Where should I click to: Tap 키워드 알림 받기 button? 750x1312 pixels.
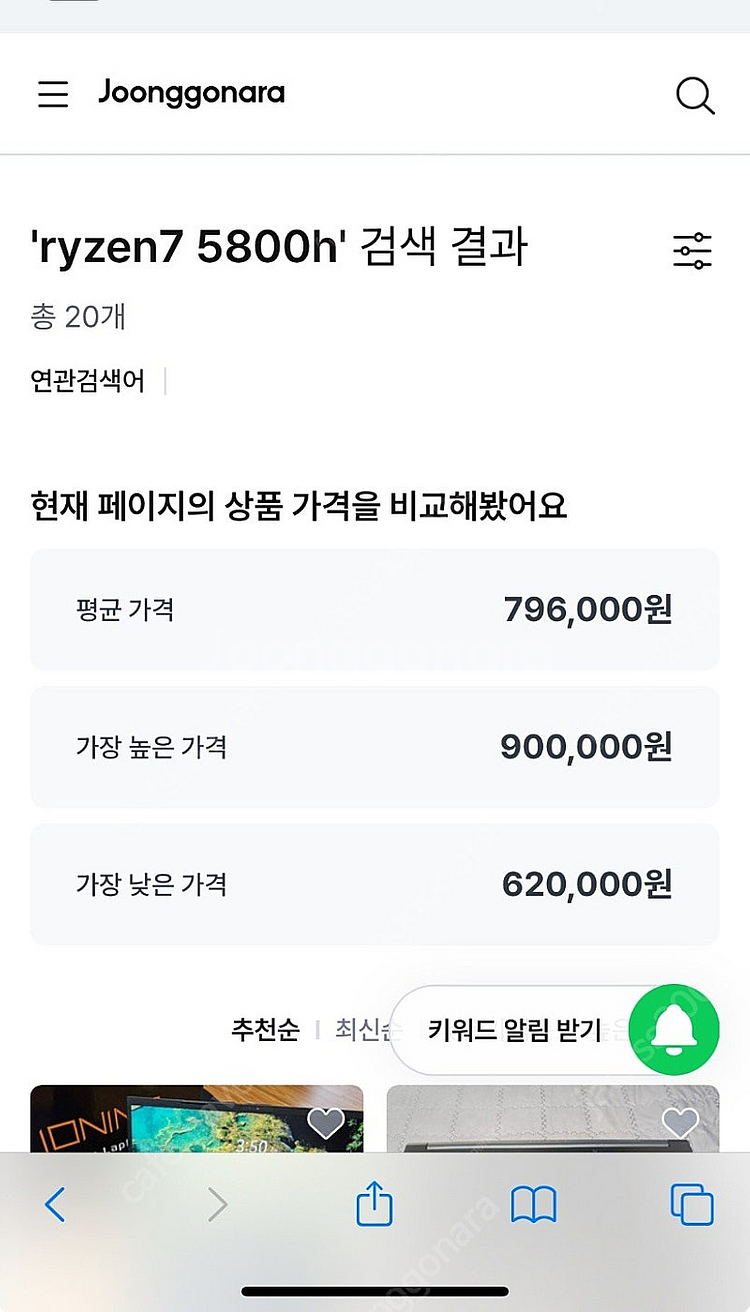[x=514, y=1030]
